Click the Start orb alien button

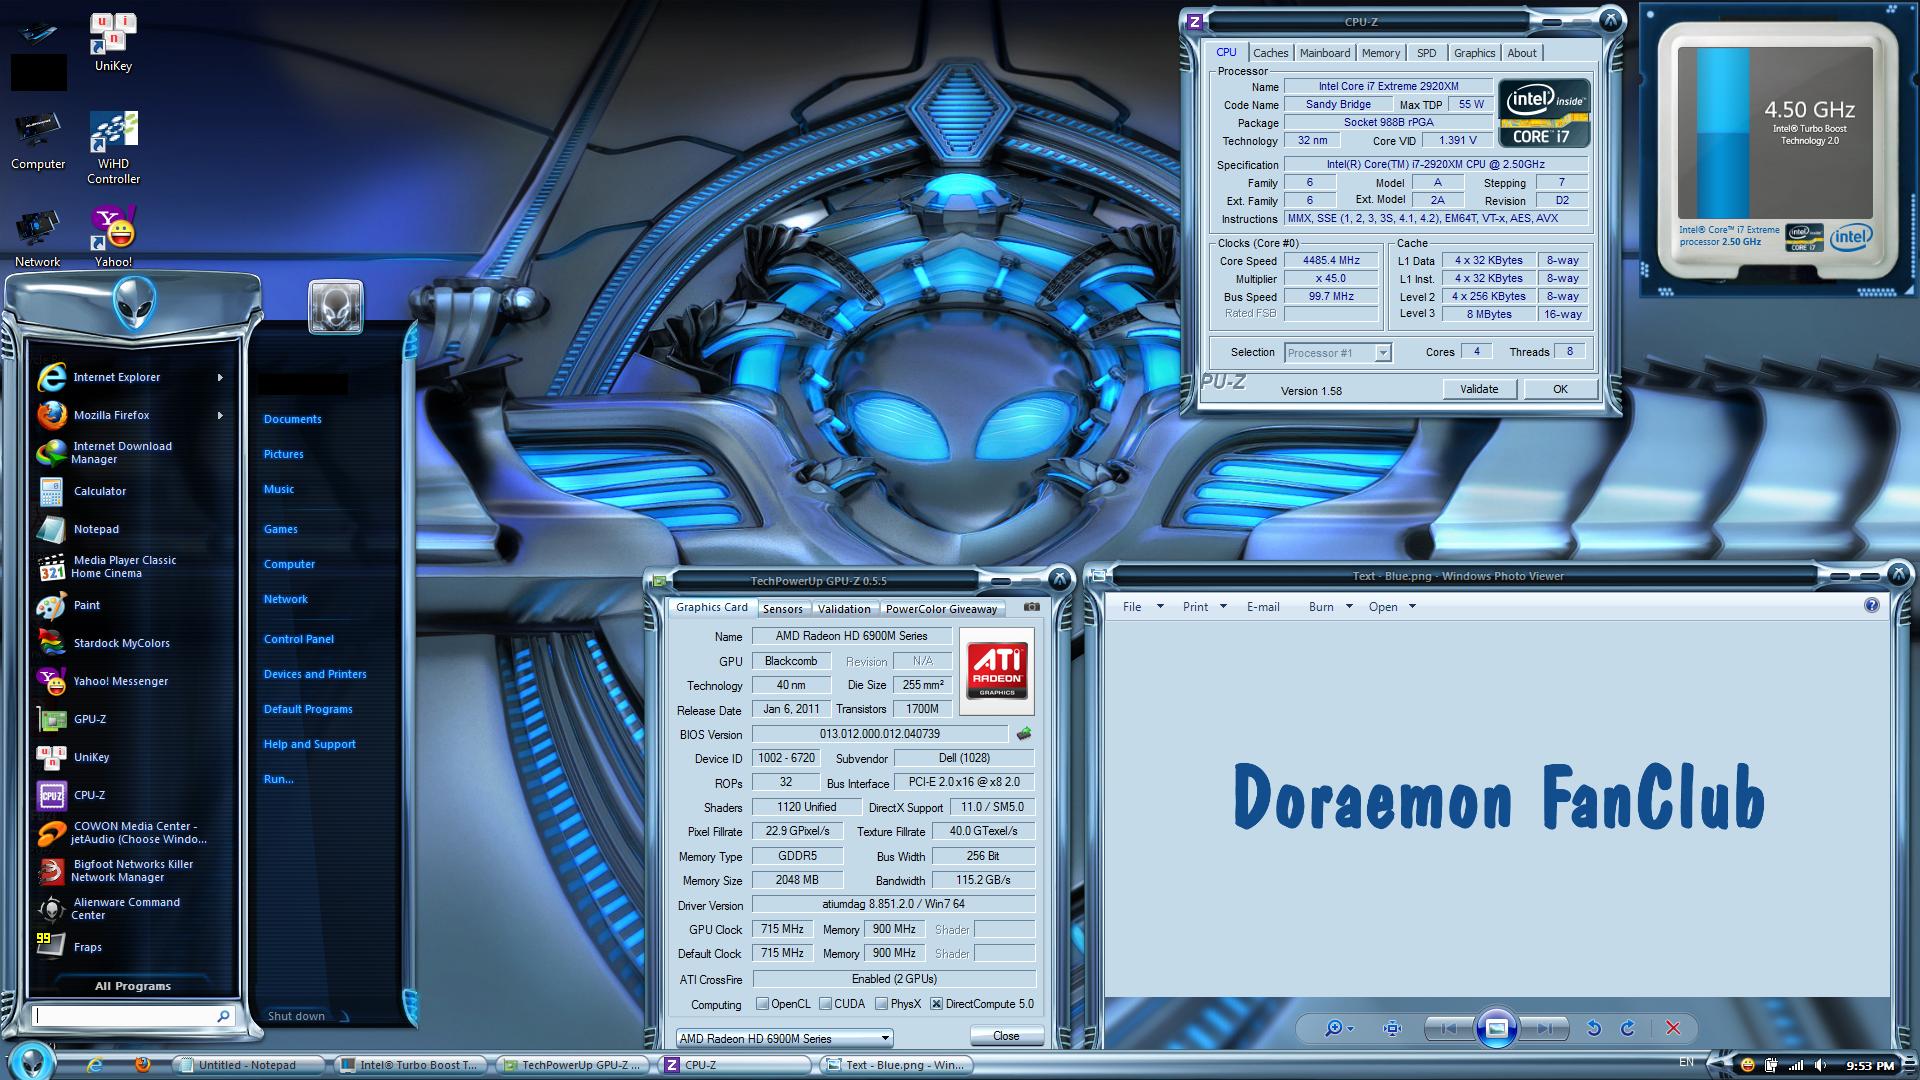click(x=33, y=1062)
